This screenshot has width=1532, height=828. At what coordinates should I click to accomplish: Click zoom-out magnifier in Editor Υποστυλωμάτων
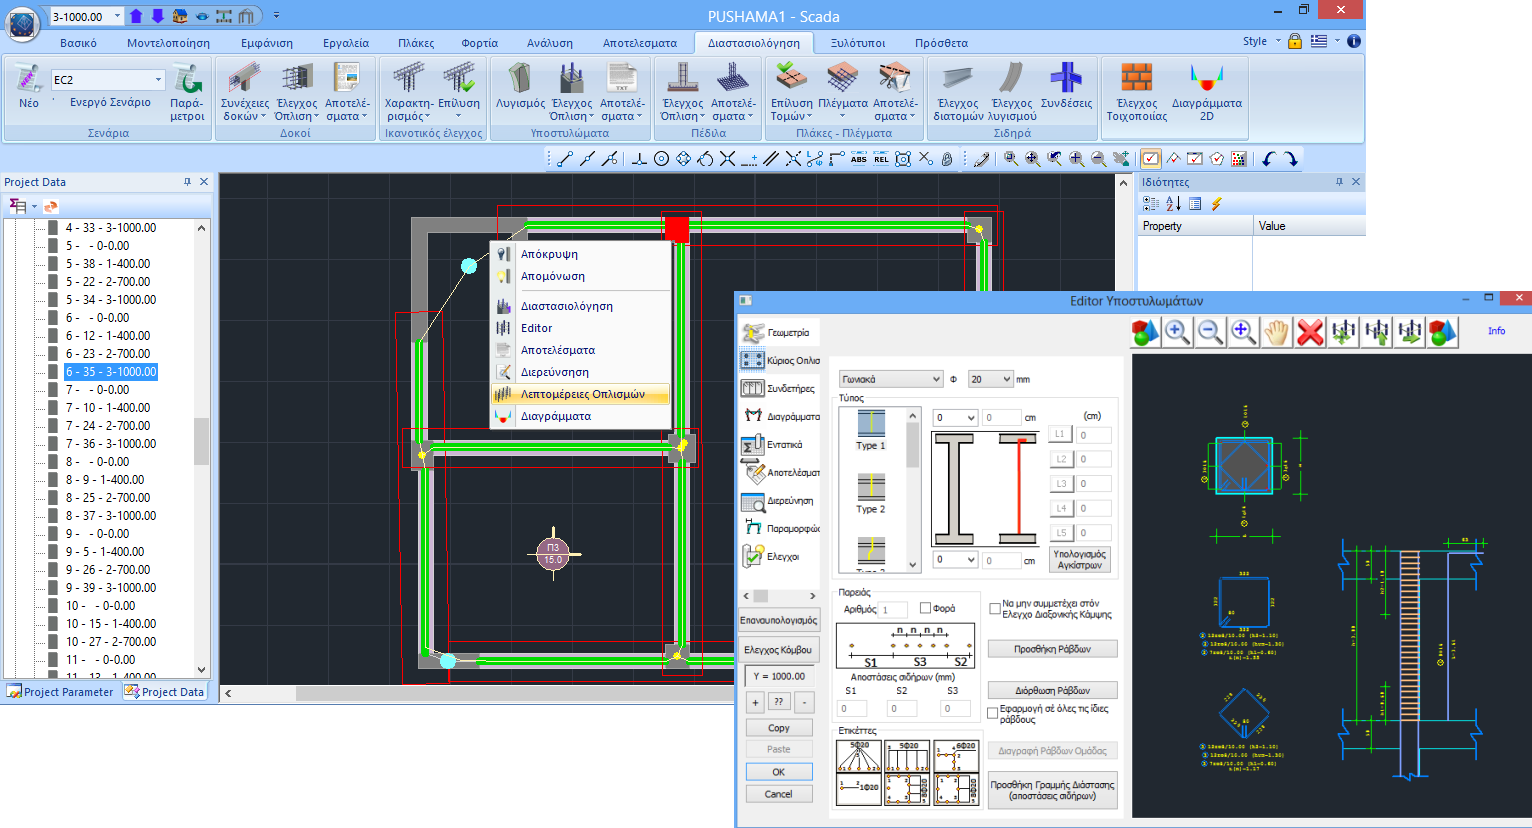(x=1211, y=332)
